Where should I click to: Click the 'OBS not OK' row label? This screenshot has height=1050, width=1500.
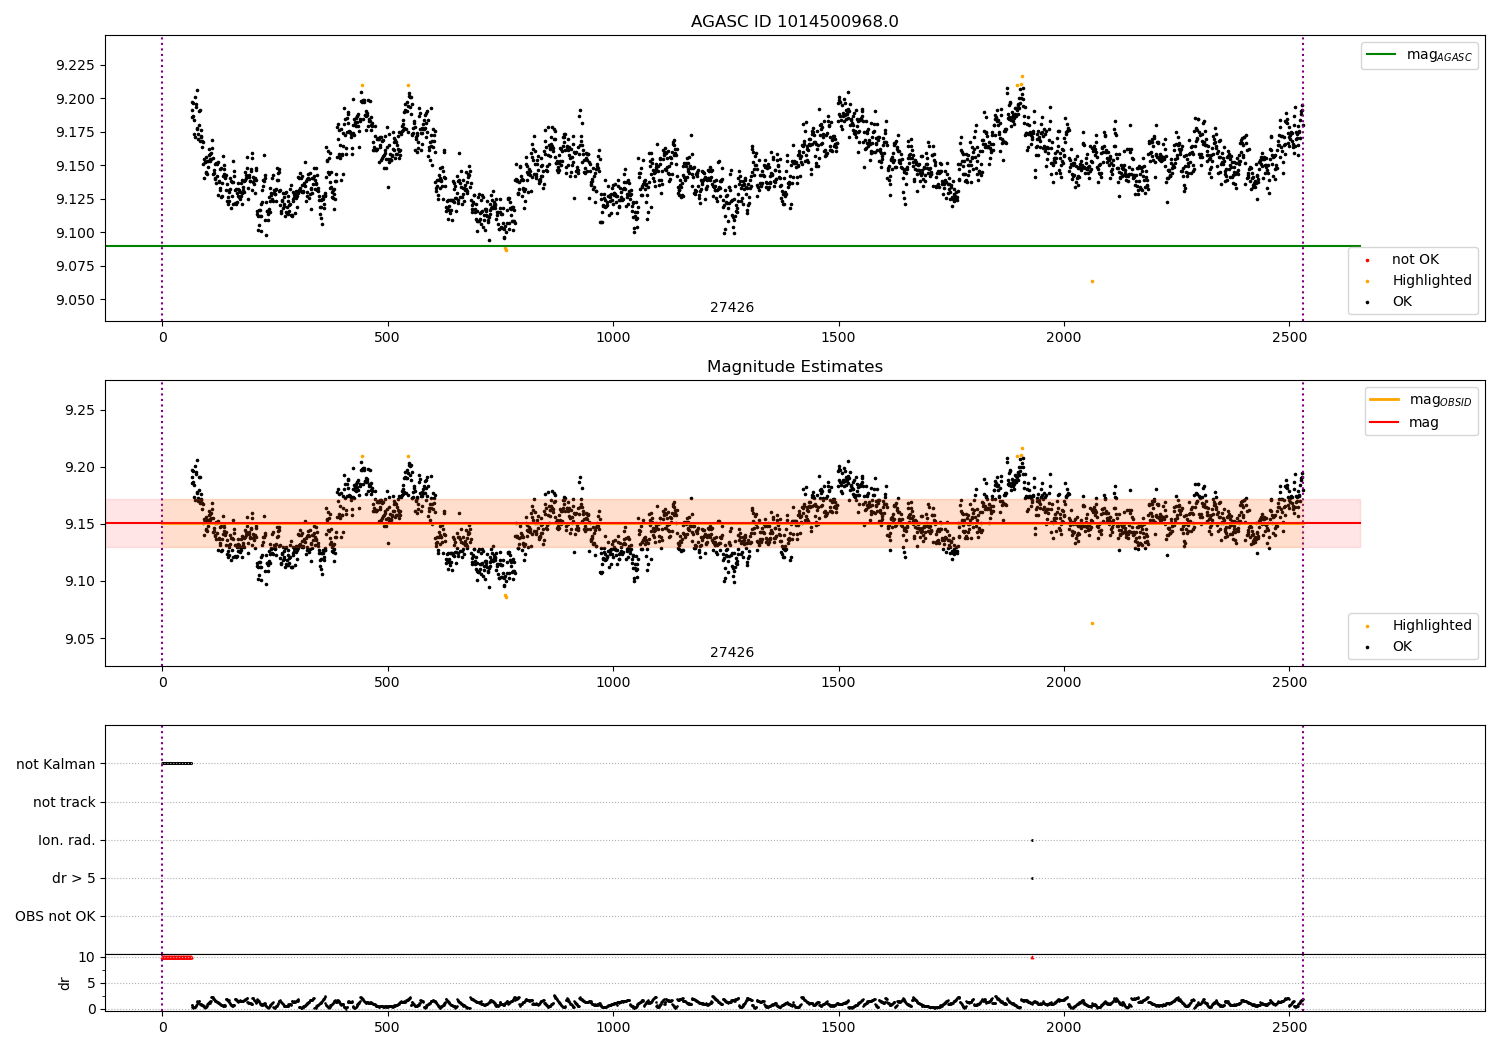pos(55,916)
